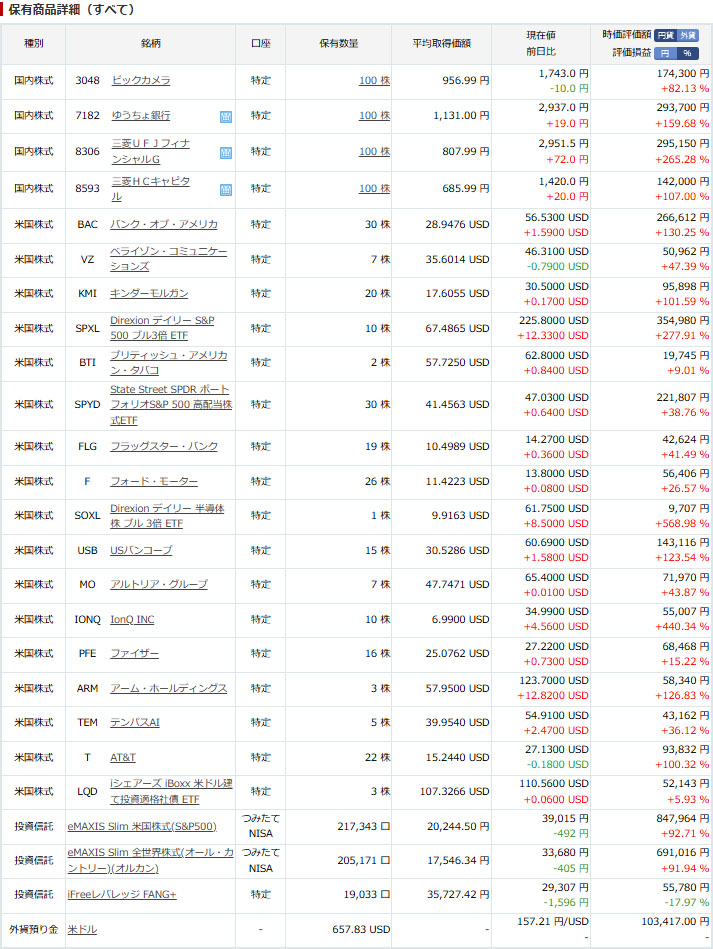713x949 pixels.
Task: Open the バンク・オブ・アメリカ stock page
Action: 163,224
